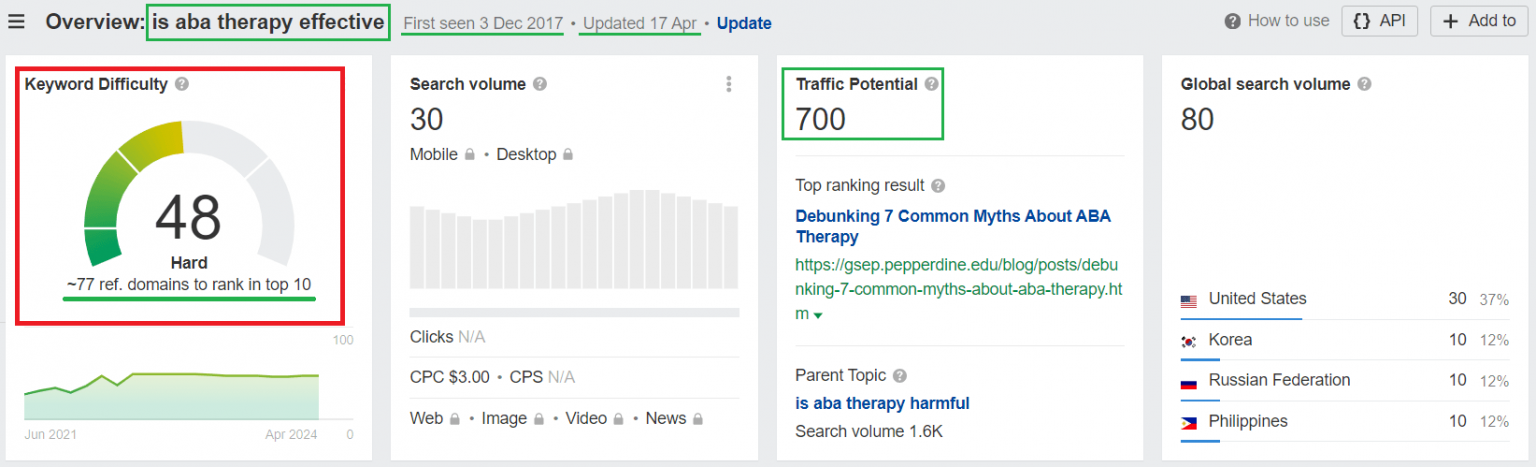Click the Update link in header
This screenshot has width=1536, height=467.
point(744,23)
